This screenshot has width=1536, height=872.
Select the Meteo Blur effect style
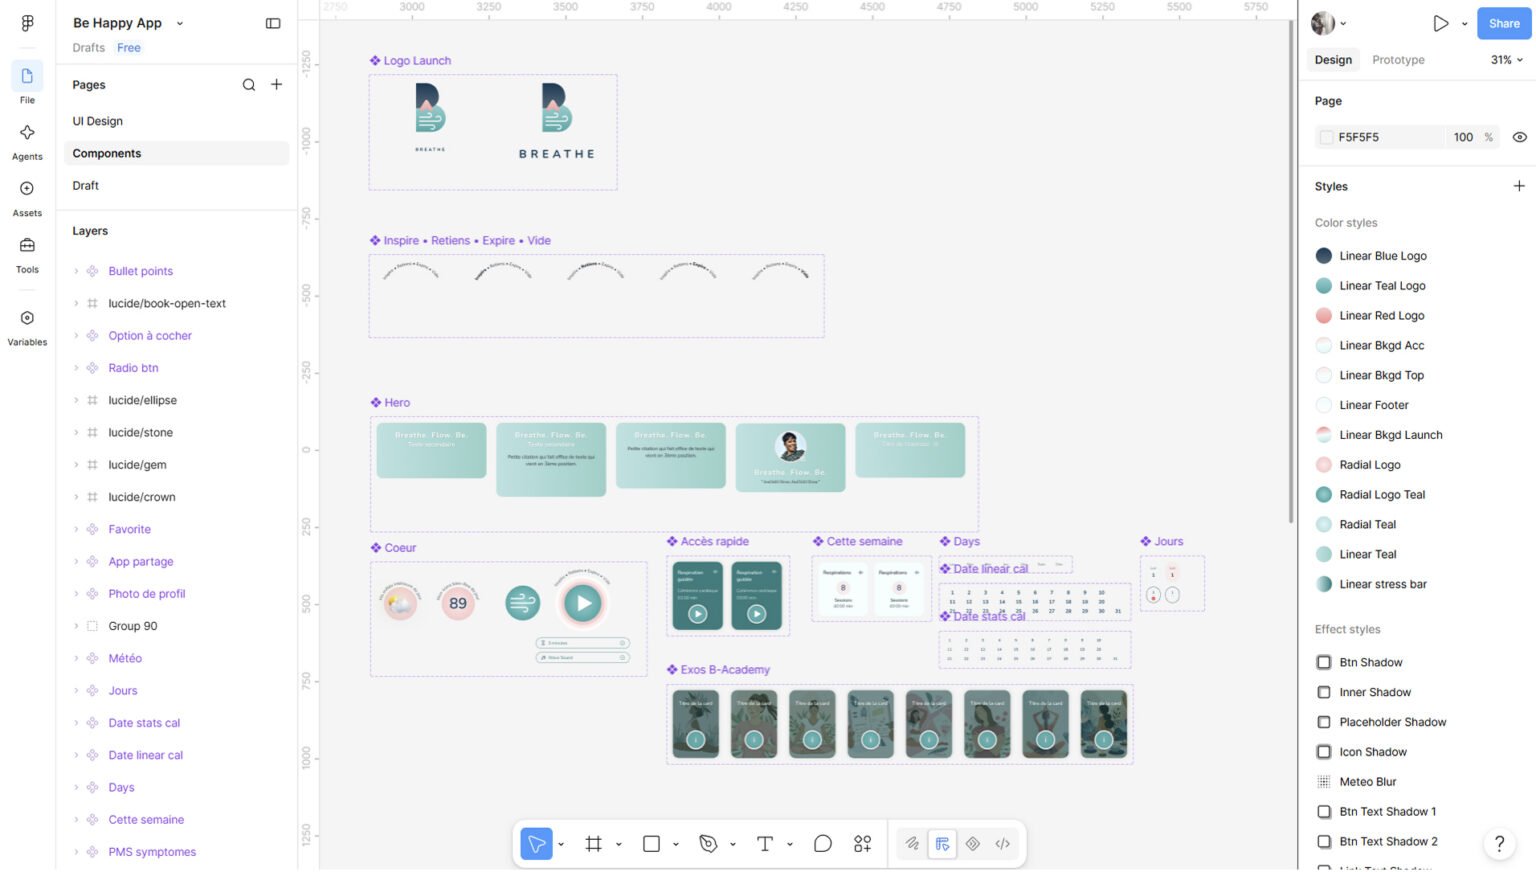pos(1367,782)
